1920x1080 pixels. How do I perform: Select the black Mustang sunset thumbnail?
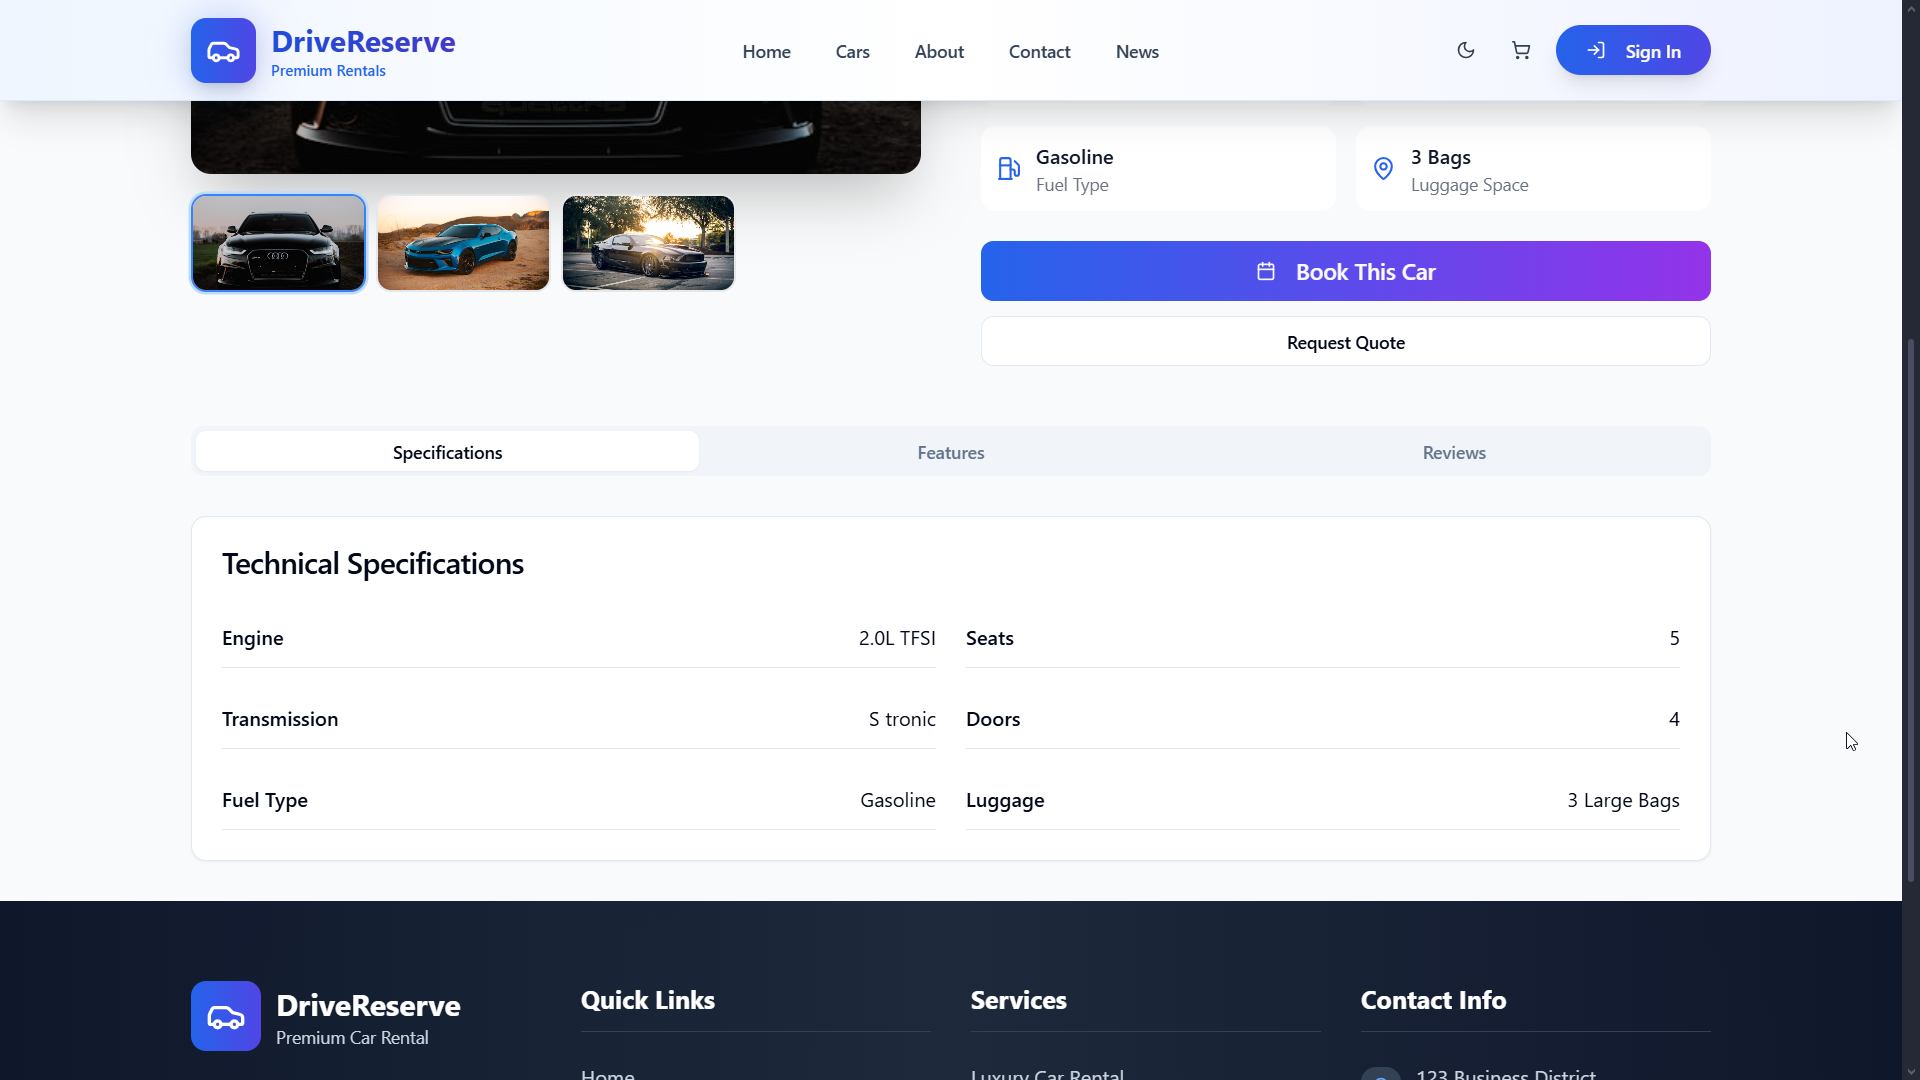[x=648, y=243]
